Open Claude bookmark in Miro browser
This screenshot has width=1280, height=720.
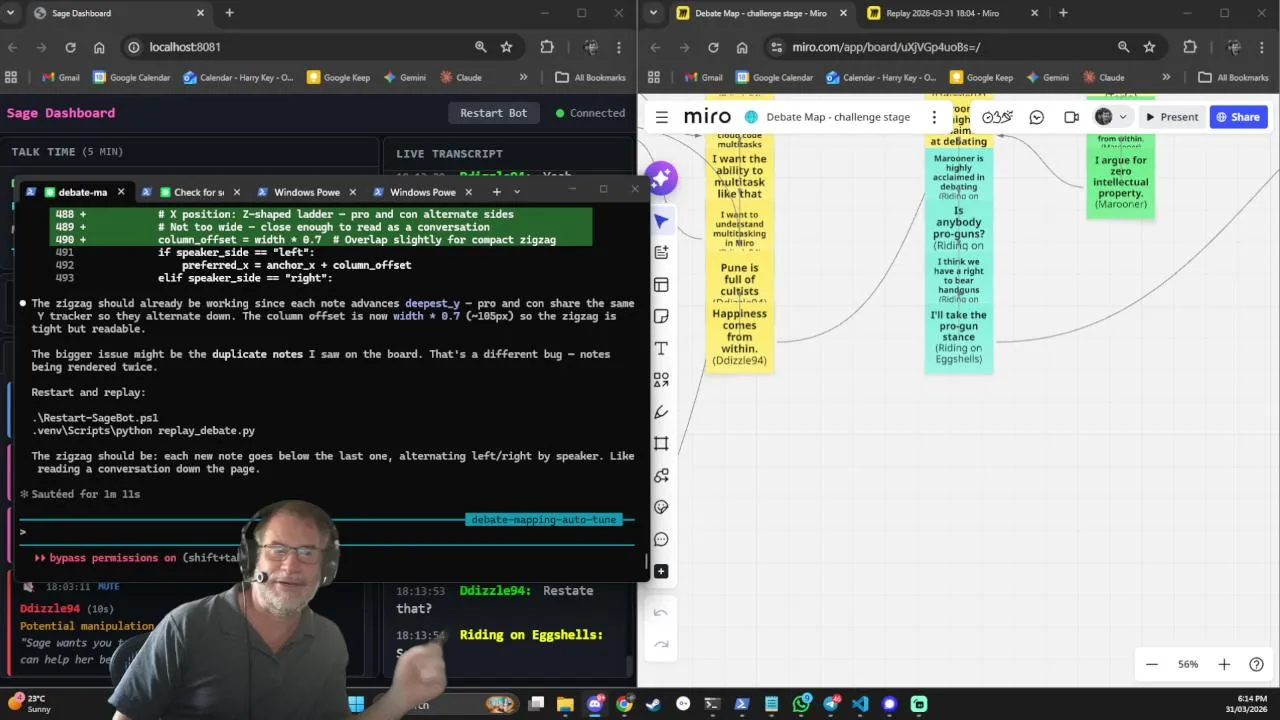[x=1103, y=77]
